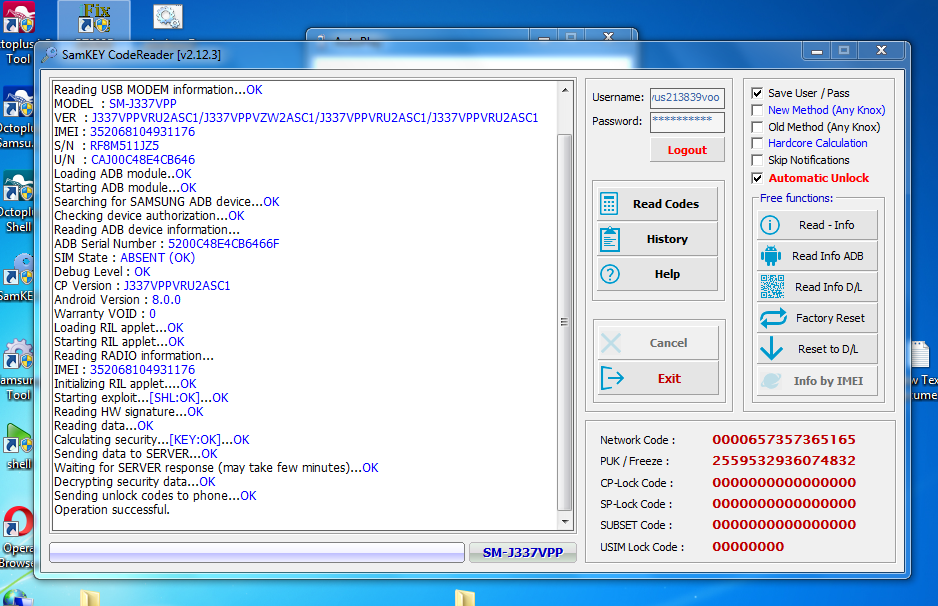Click the Read Codes button
This screenshot has width=938, height=606.
(x=657, y=204)
